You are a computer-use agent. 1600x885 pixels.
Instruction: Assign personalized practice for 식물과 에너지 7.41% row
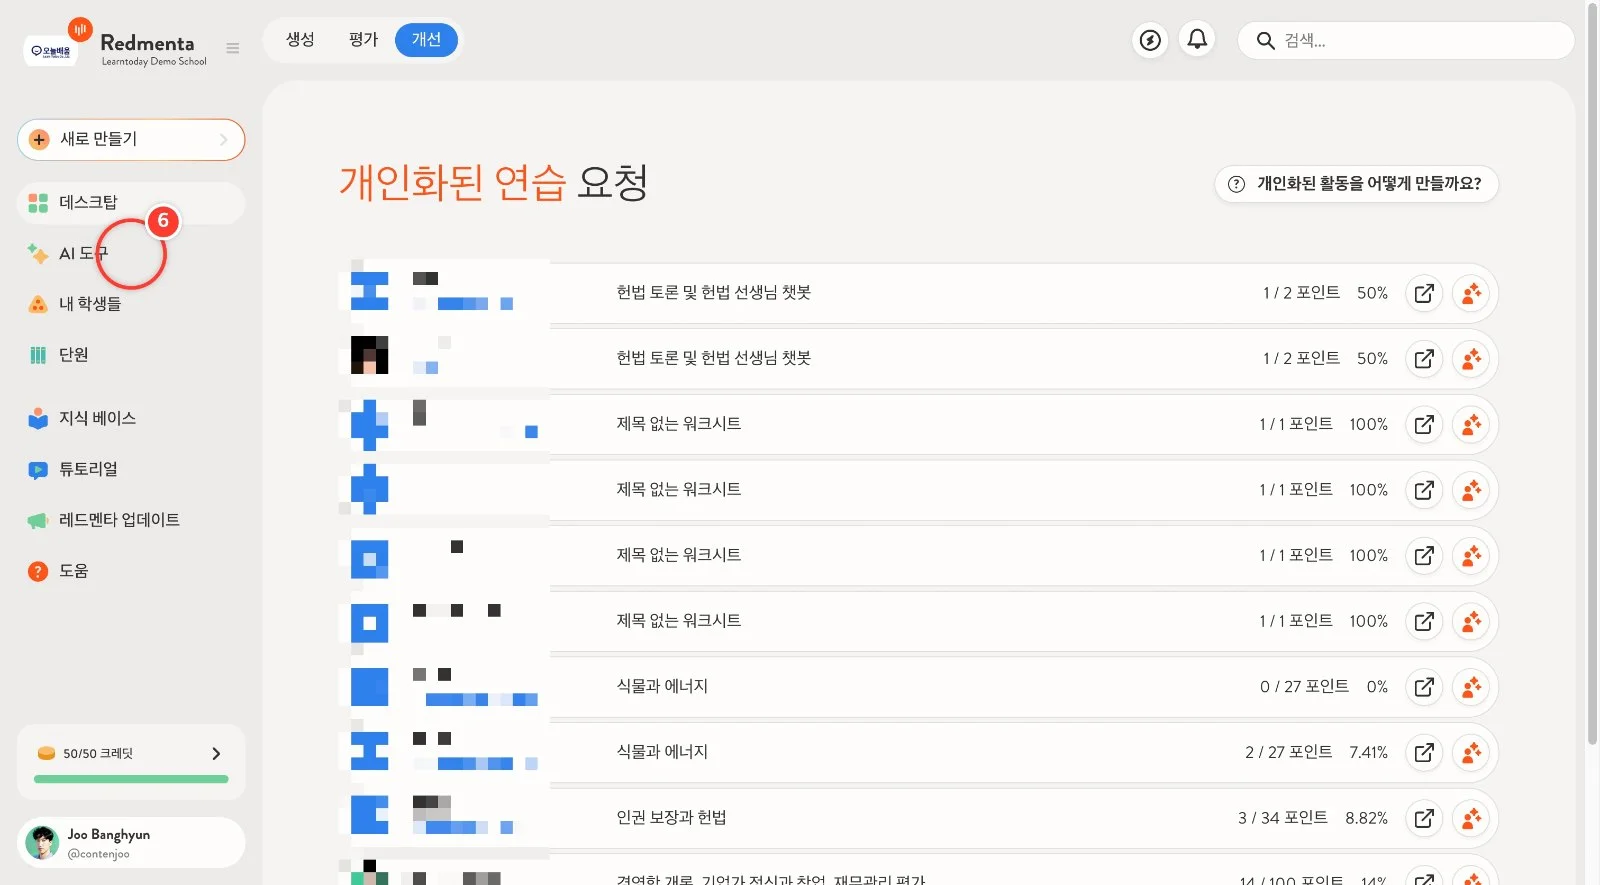point(1471,752)
